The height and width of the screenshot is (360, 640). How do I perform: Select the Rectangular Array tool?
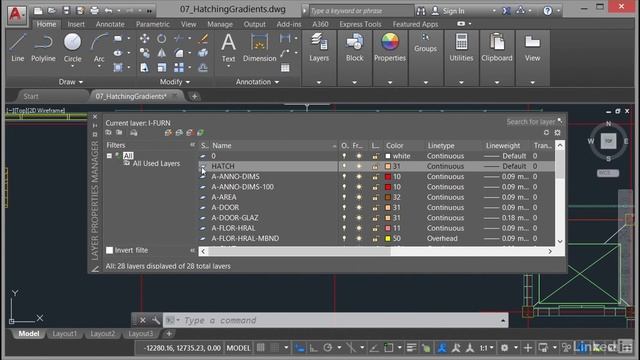click(x=179, y=67)
